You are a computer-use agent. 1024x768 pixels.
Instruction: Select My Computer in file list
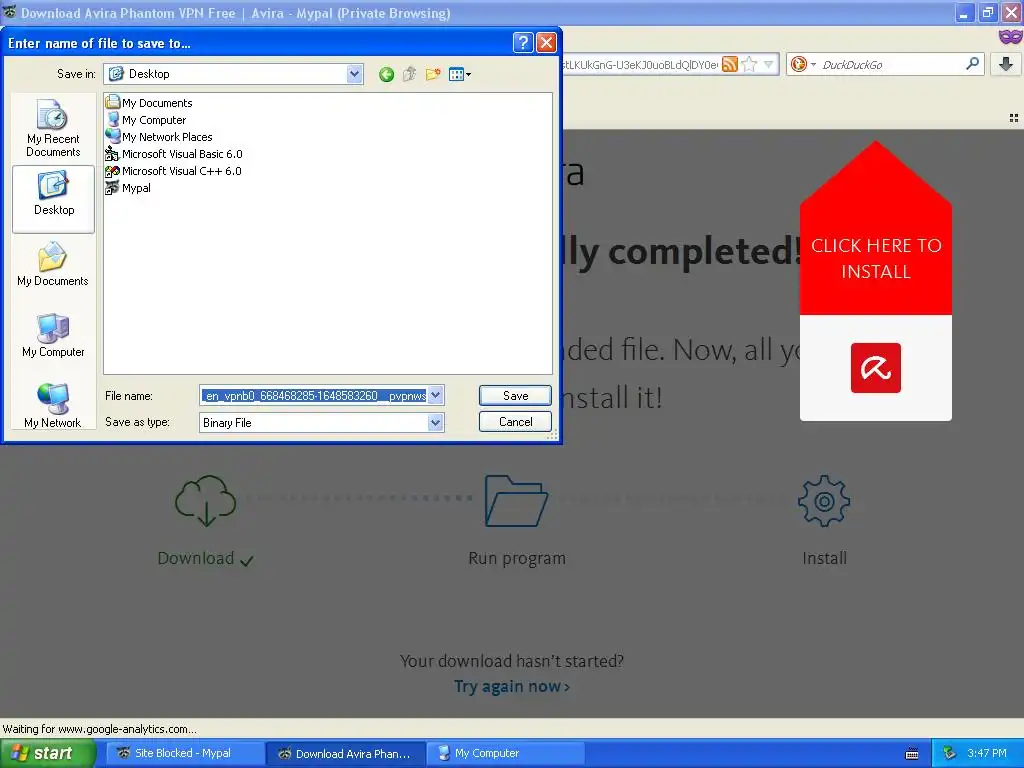(146, 120)
